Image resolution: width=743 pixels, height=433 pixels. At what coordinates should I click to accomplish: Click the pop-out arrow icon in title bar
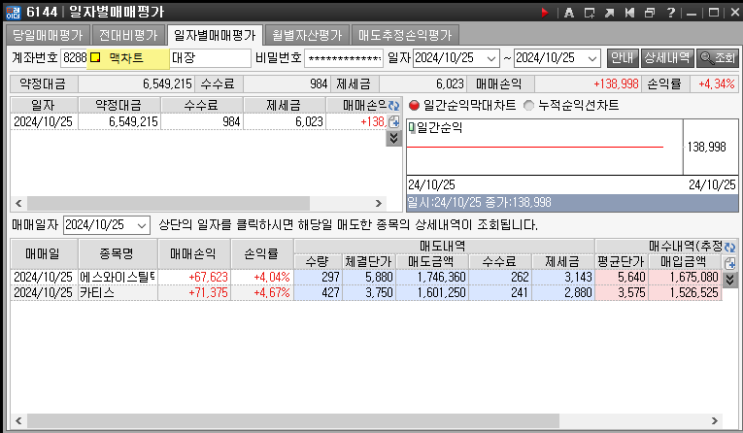(609, 13)
